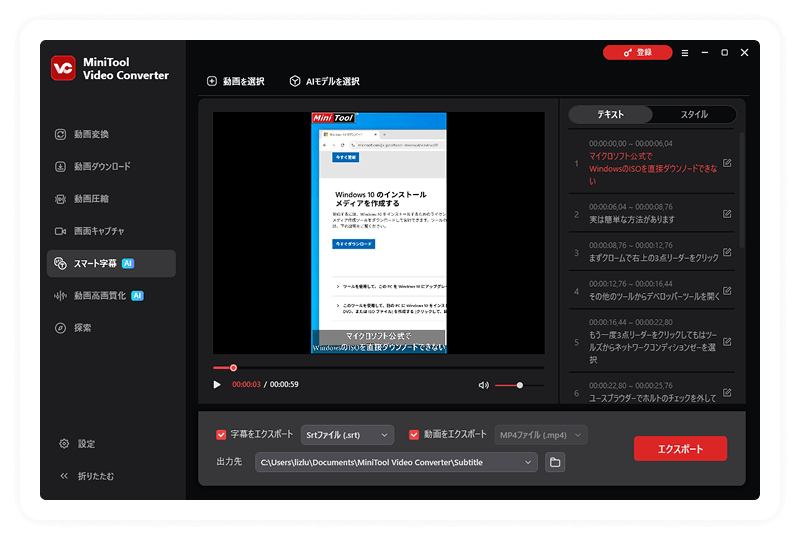This screenshot has height=540, width=800.
Task: Edit subtitle line 2 with pencil icon
Action: (x=727, y=213)
